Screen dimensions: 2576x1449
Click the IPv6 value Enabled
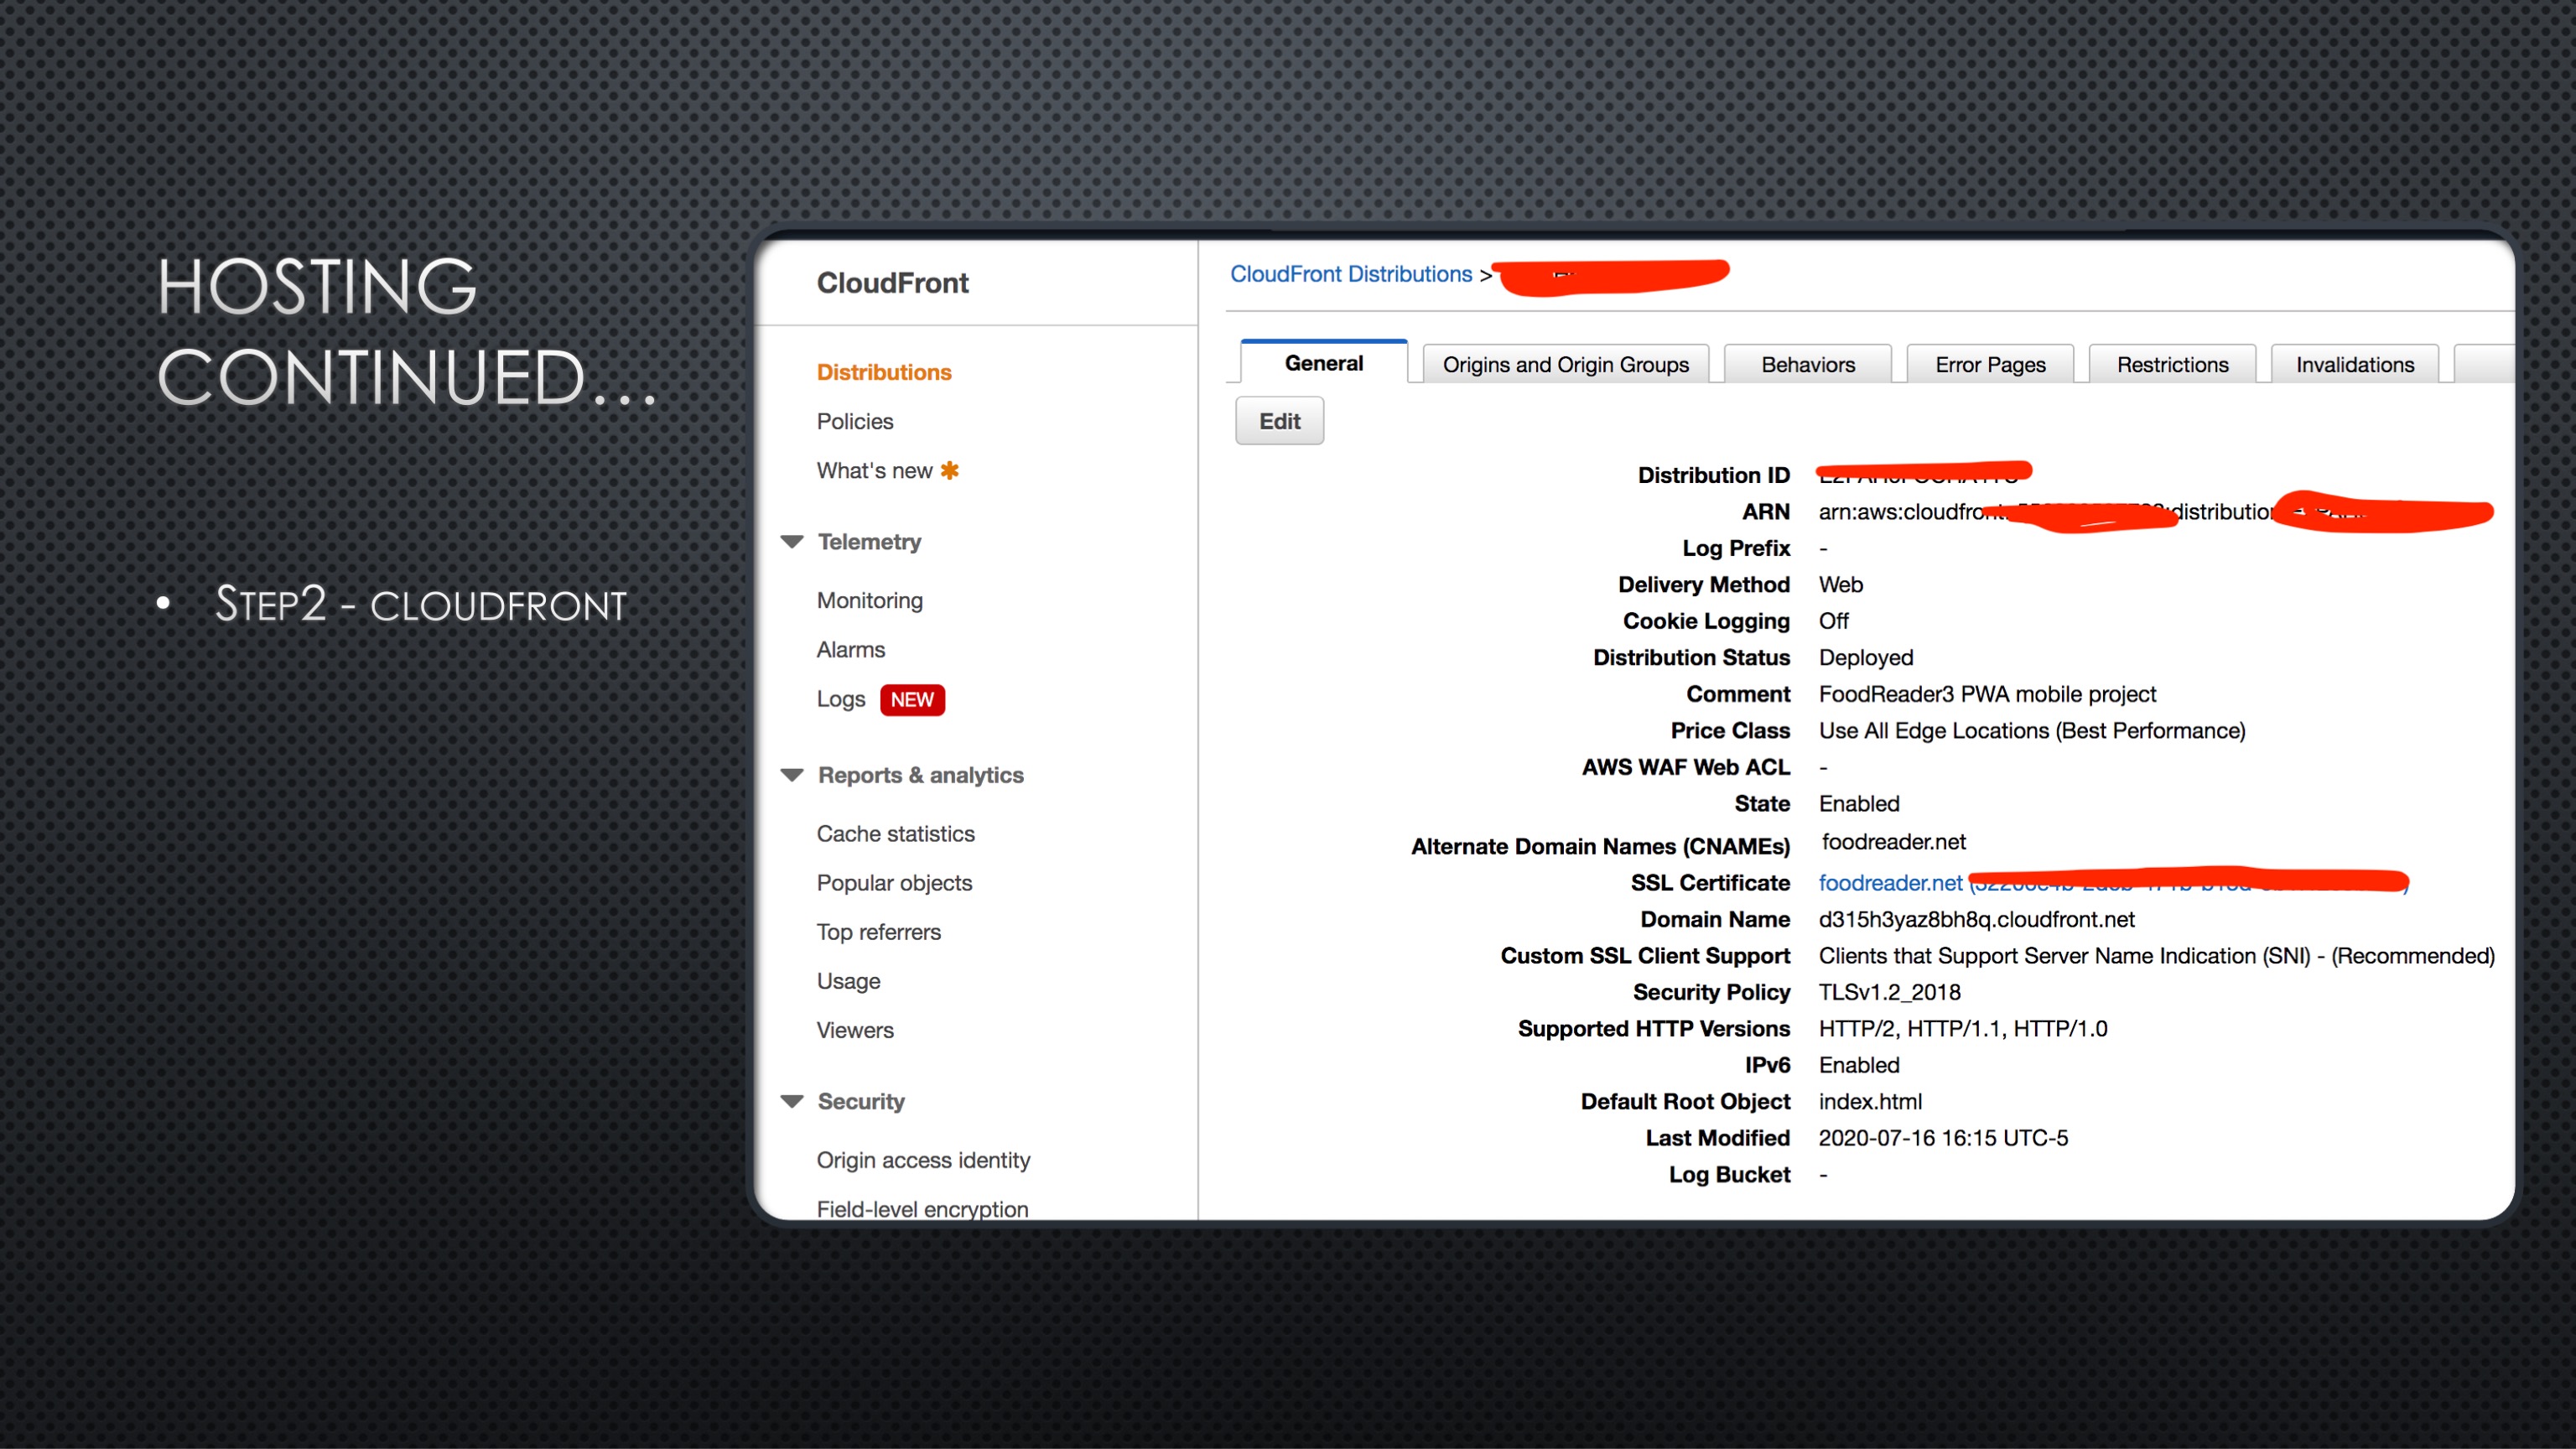(1858, 1065)
